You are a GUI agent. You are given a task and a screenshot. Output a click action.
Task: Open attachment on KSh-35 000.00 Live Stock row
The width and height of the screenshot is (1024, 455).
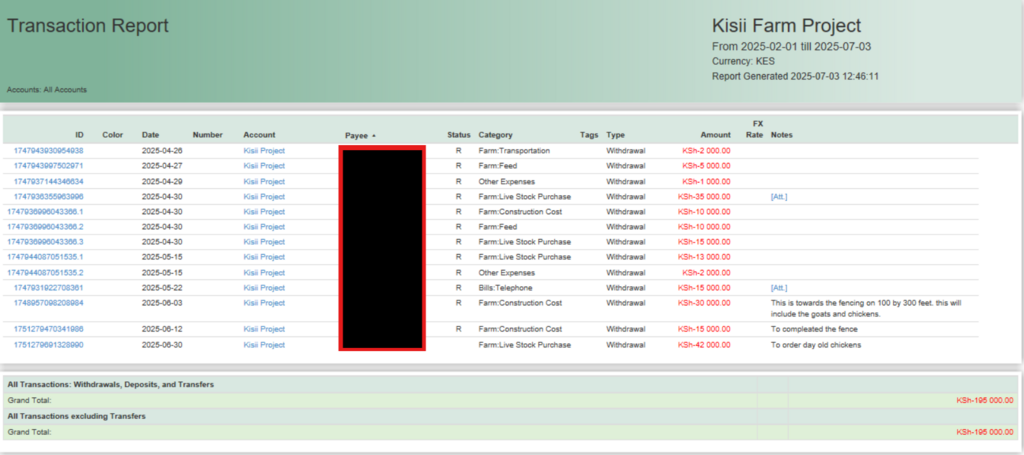click(x=779, y=197)
